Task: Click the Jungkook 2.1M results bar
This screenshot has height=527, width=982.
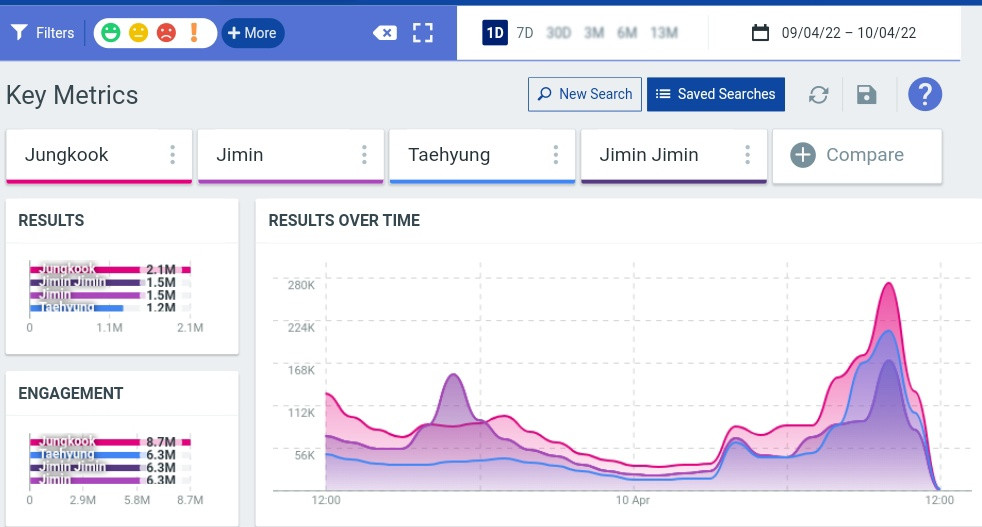Action: point(110,269)
